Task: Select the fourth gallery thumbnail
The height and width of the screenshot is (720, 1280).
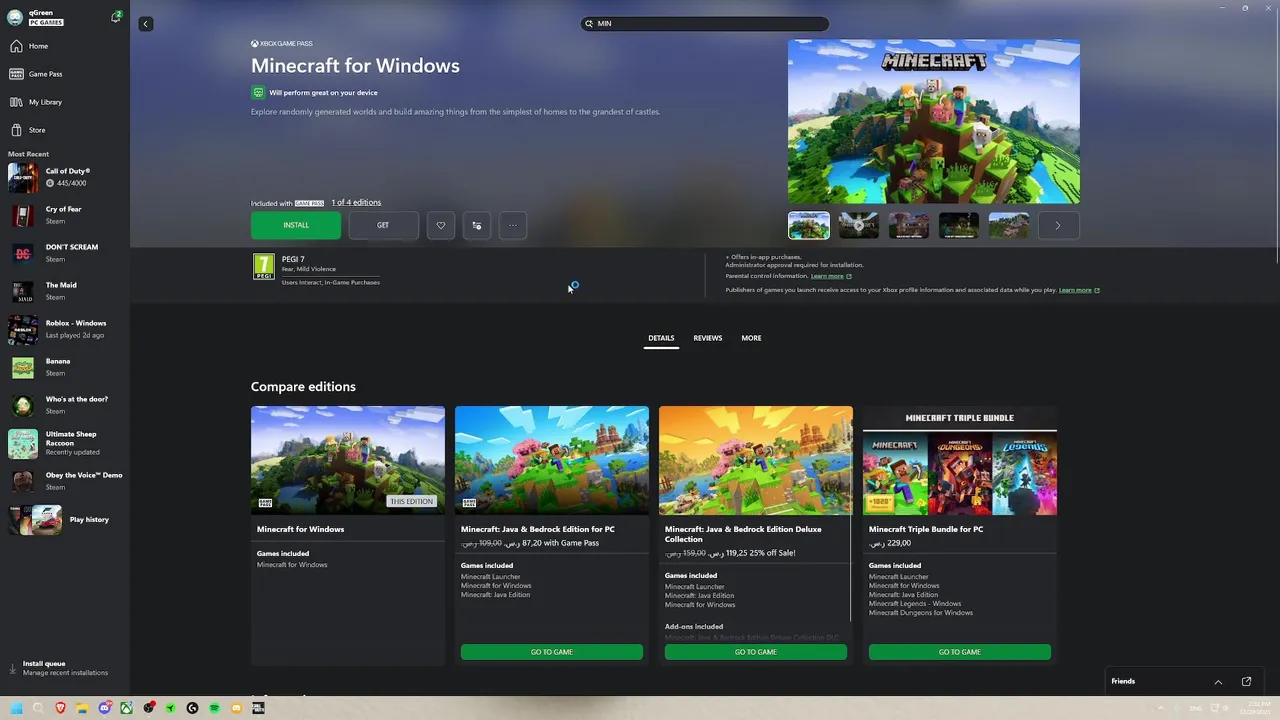Action: (x=959, y=225)
